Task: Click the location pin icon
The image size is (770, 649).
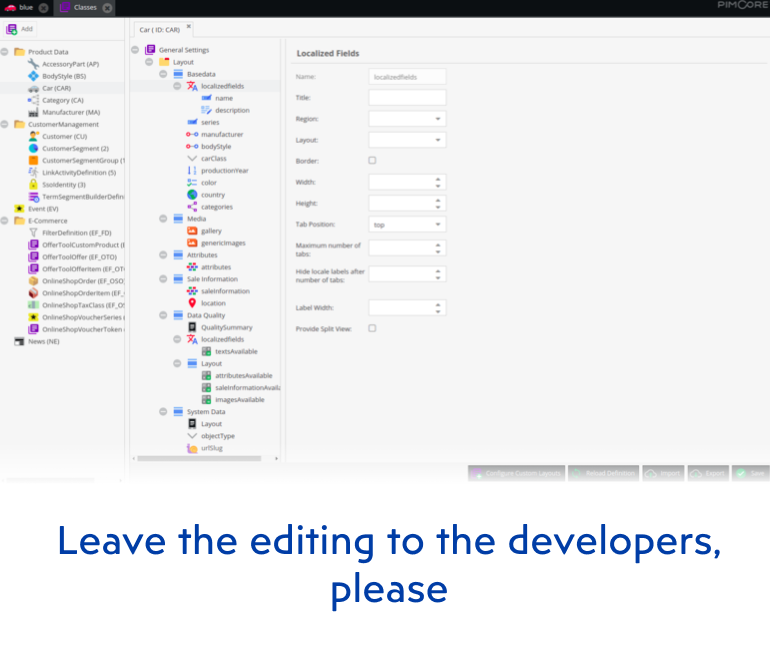Action: click(x=192, y=303)
